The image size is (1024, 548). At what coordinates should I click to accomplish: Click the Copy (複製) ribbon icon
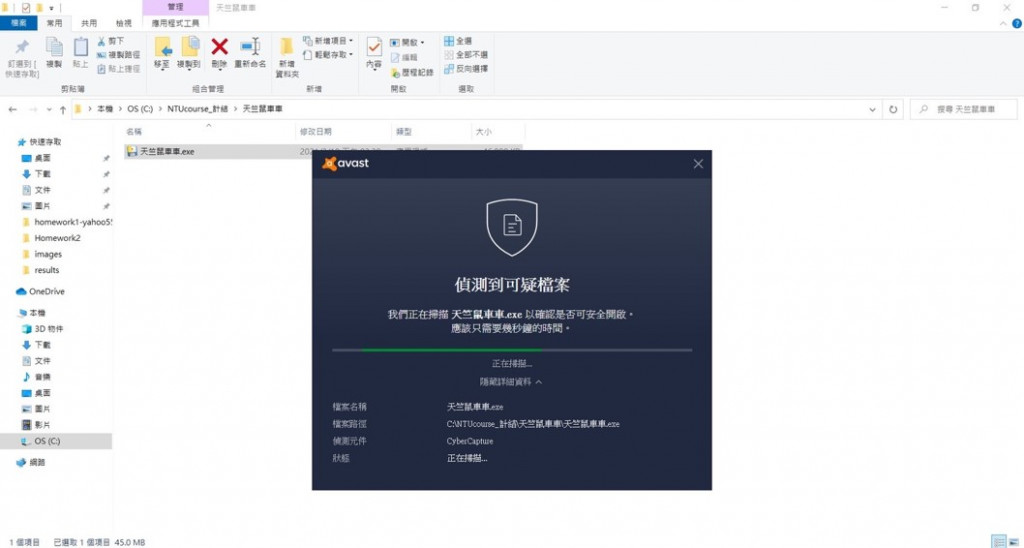(x=54, y=53)
